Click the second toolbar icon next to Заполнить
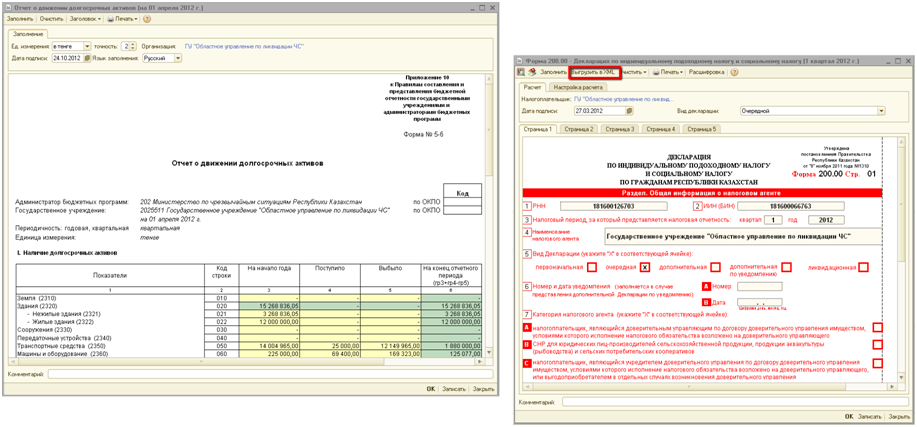 coord(533,72)
